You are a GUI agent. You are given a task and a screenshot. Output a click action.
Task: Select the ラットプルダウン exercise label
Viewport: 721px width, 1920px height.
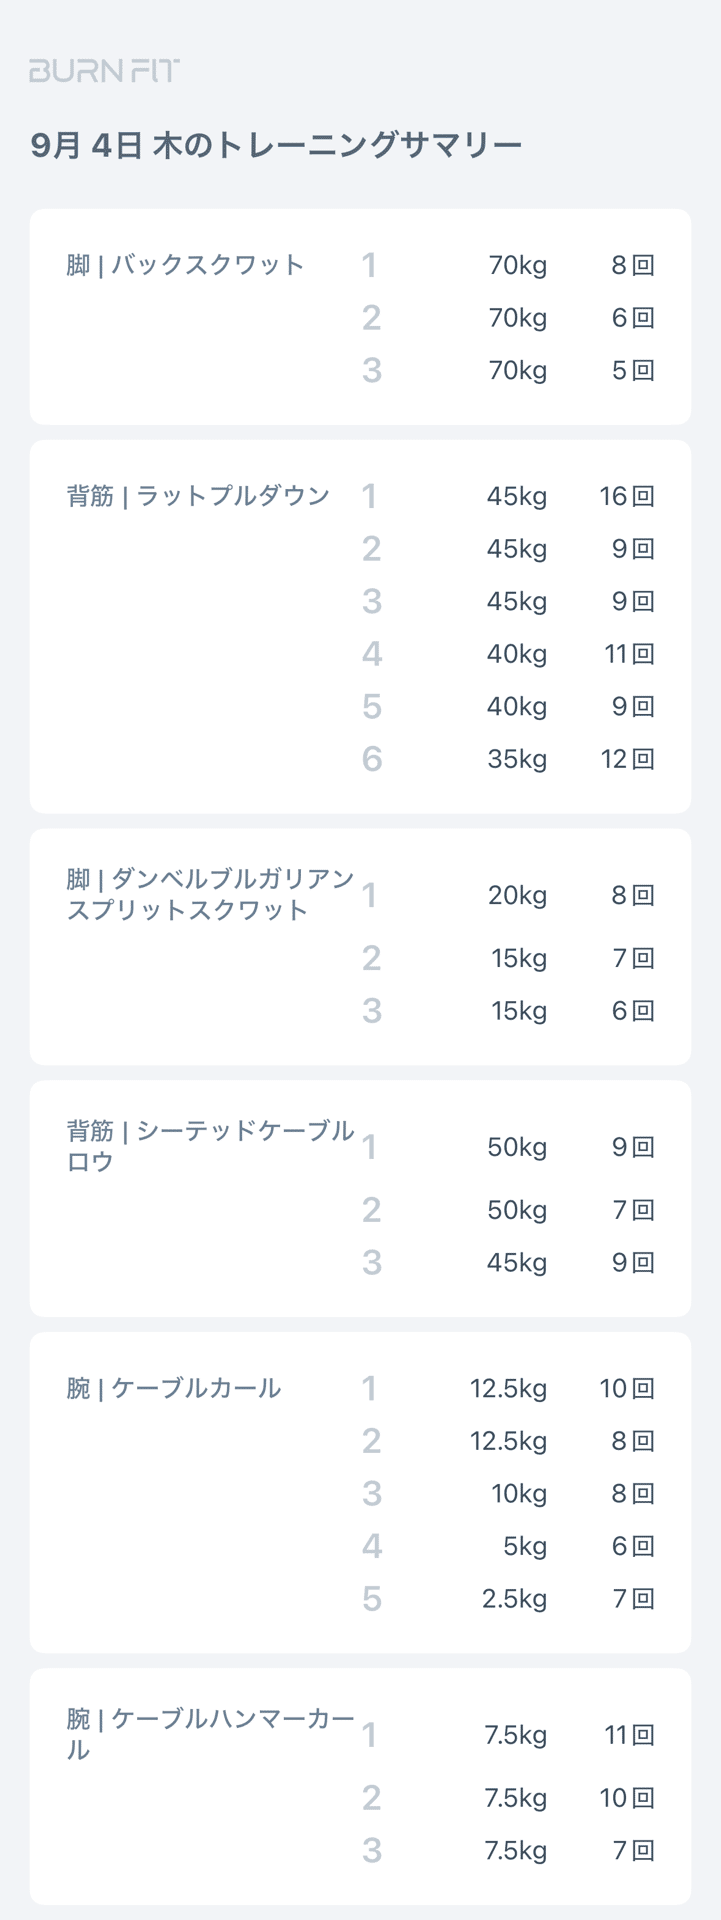click(x=198, y=496)
